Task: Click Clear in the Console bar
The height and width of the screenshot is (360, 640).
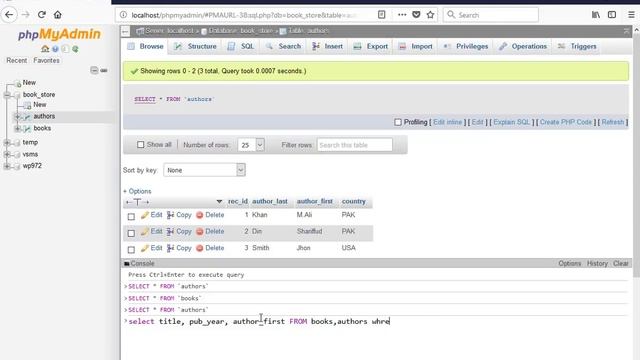Action: (x=620, y=264)
